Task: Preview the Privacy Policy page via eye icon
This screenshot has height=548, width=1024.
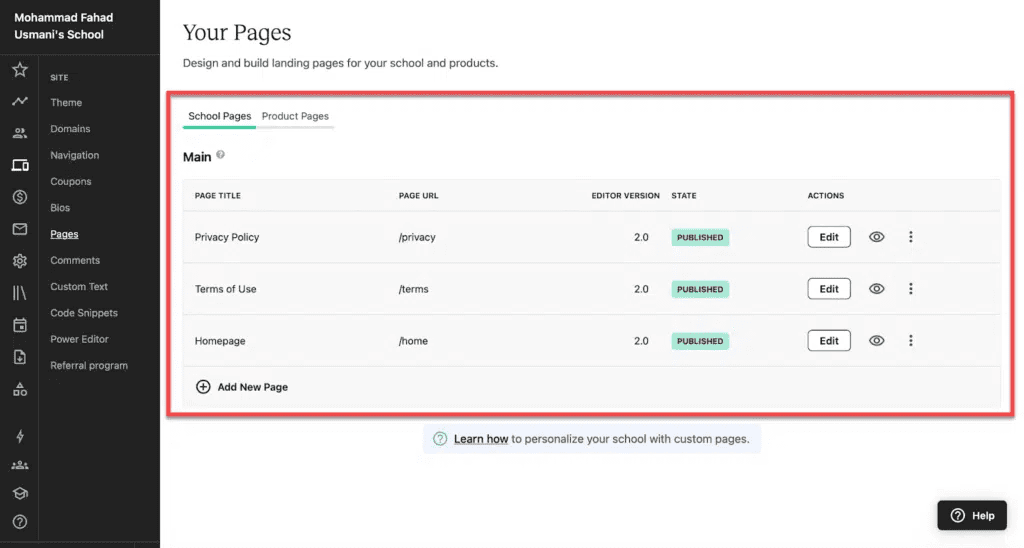Action: [x=876, y=237]
